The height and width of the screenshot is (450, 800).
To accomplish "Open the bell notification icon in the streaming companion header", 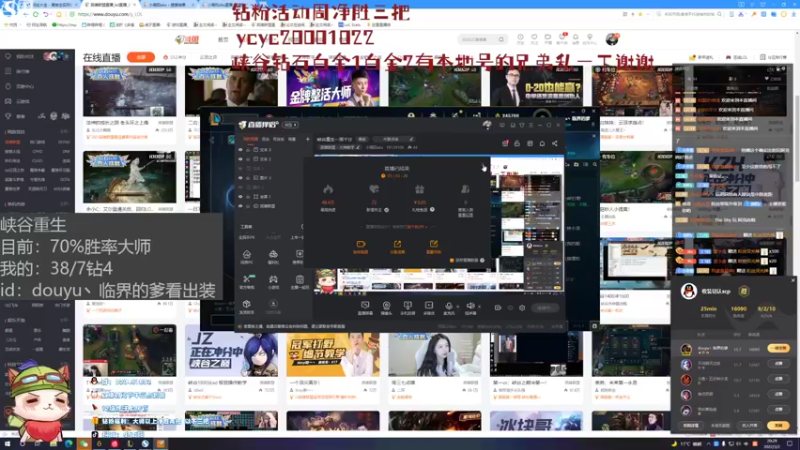I will (x=542, y=143).
